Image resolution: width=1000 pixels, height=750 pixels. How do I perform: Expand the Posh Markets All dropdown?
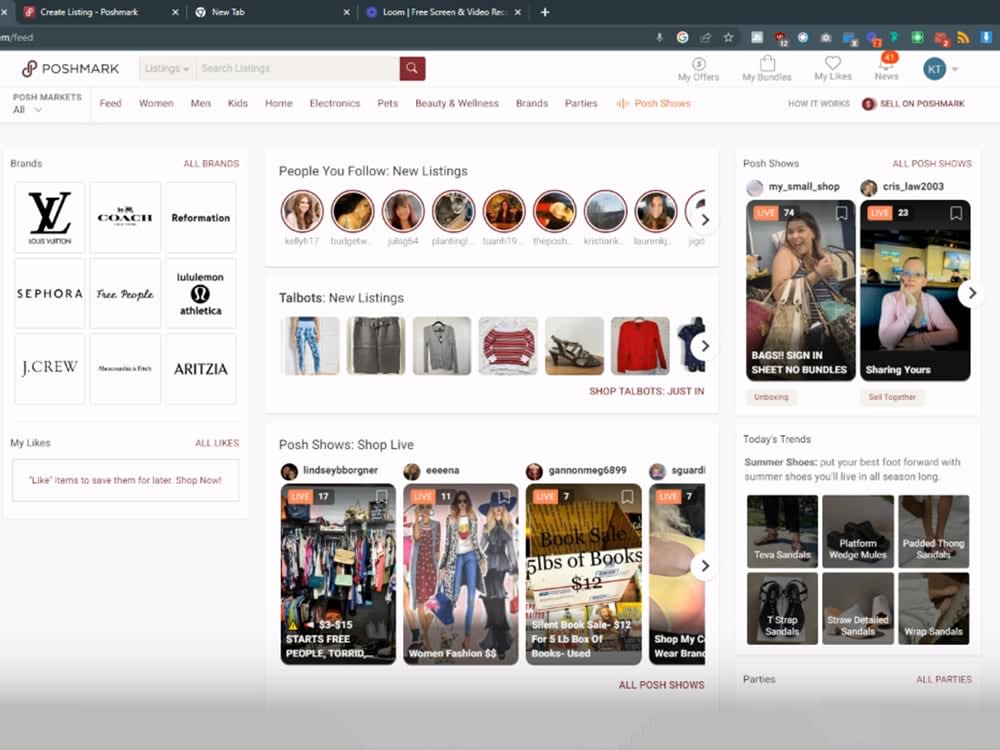(28, 110)
